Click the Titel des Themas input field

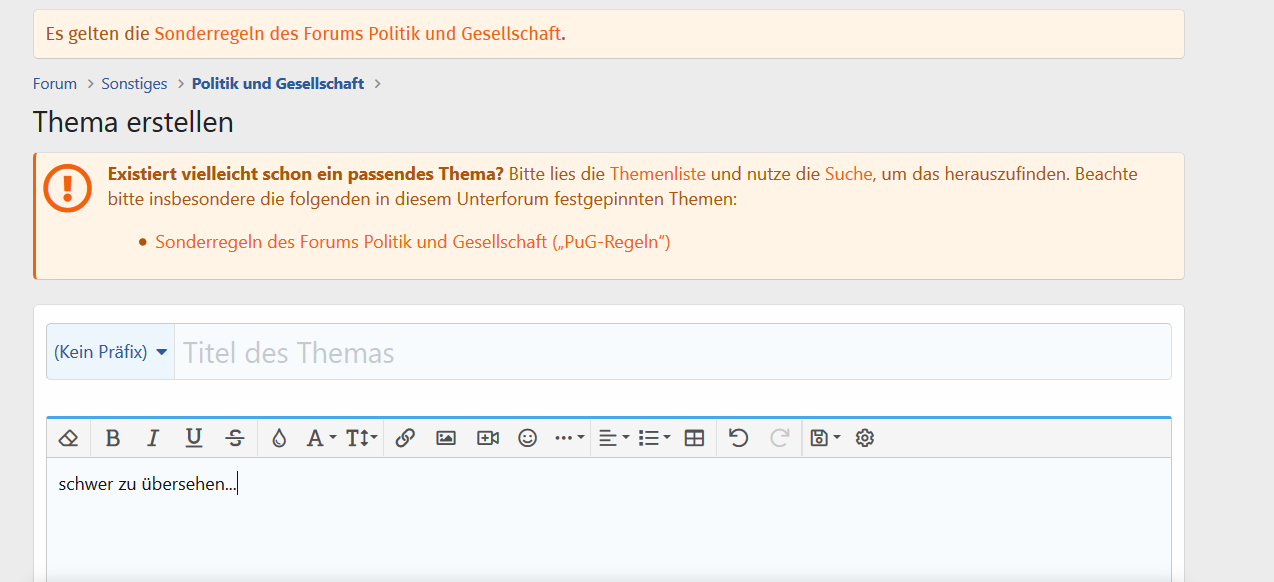672,352
